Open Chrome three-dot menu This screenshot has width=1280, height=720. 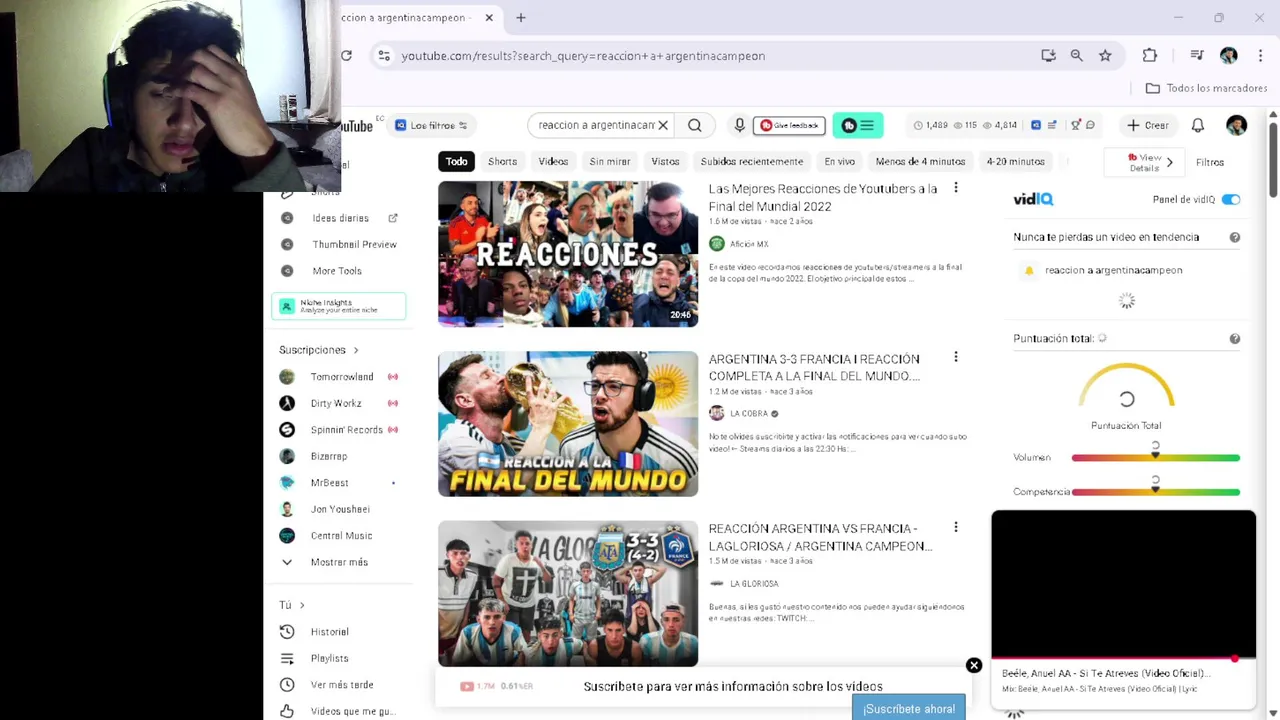(x=1260, y=56)
